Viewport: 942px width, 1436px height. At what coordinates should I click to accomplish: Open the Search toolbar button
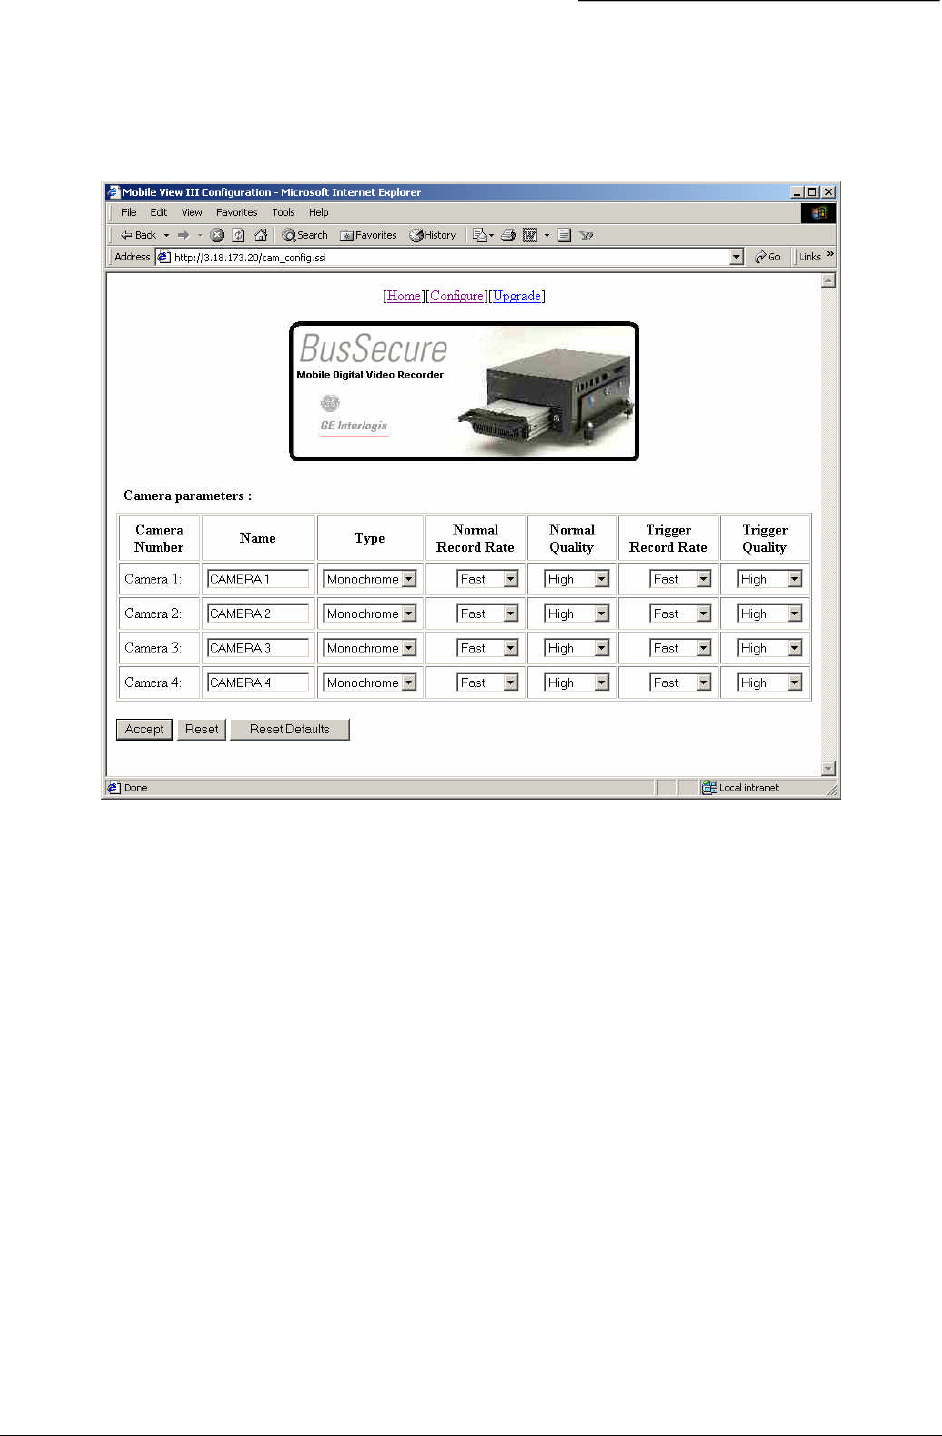tap(305, 235)
